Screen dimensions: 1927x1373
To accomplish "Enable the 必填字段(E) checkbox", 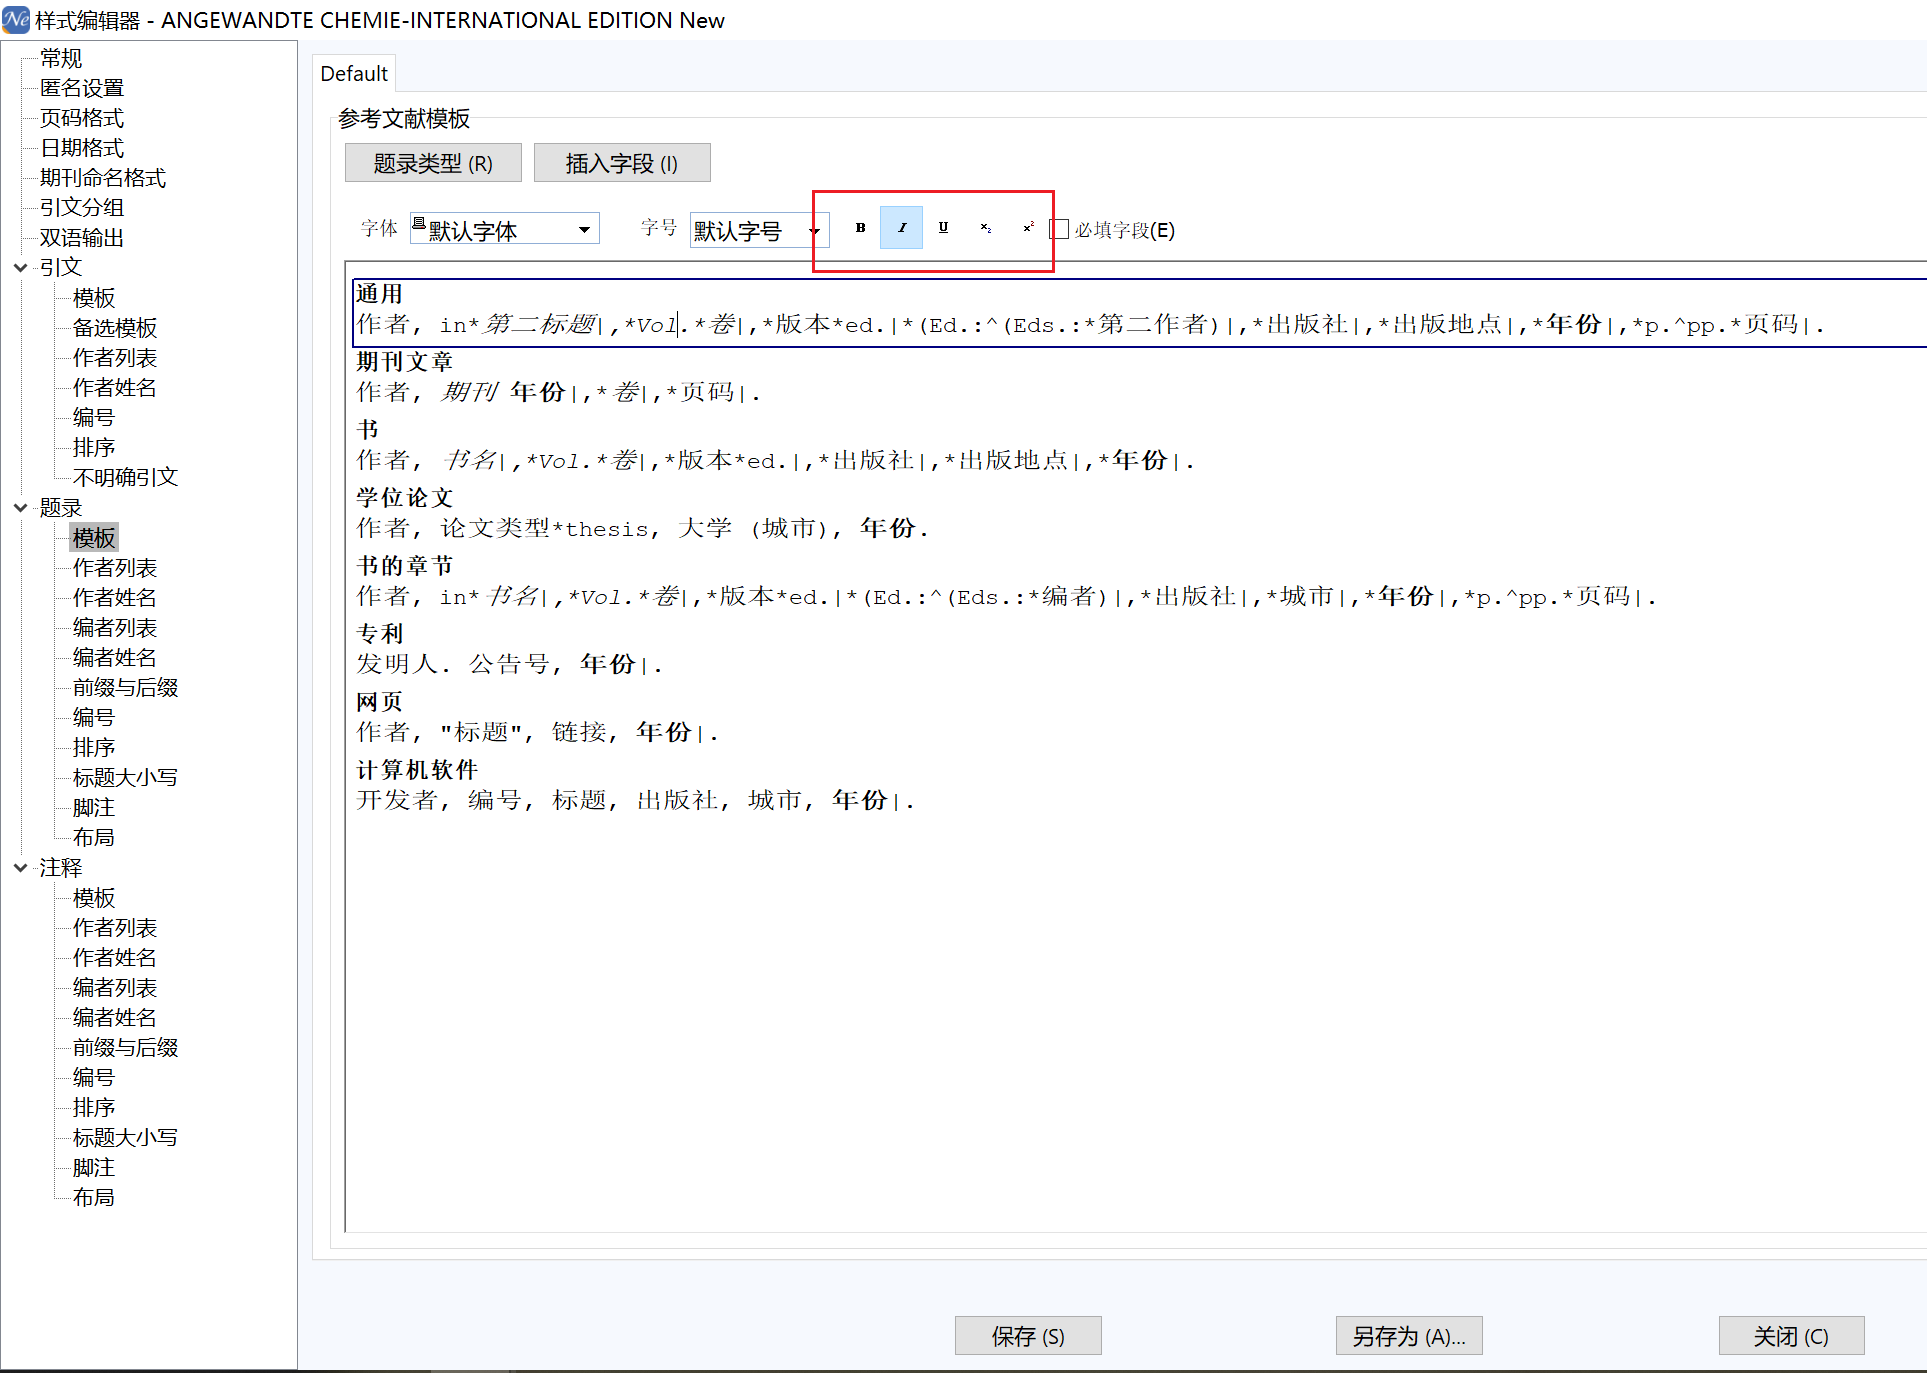I will click(1060, 230).
